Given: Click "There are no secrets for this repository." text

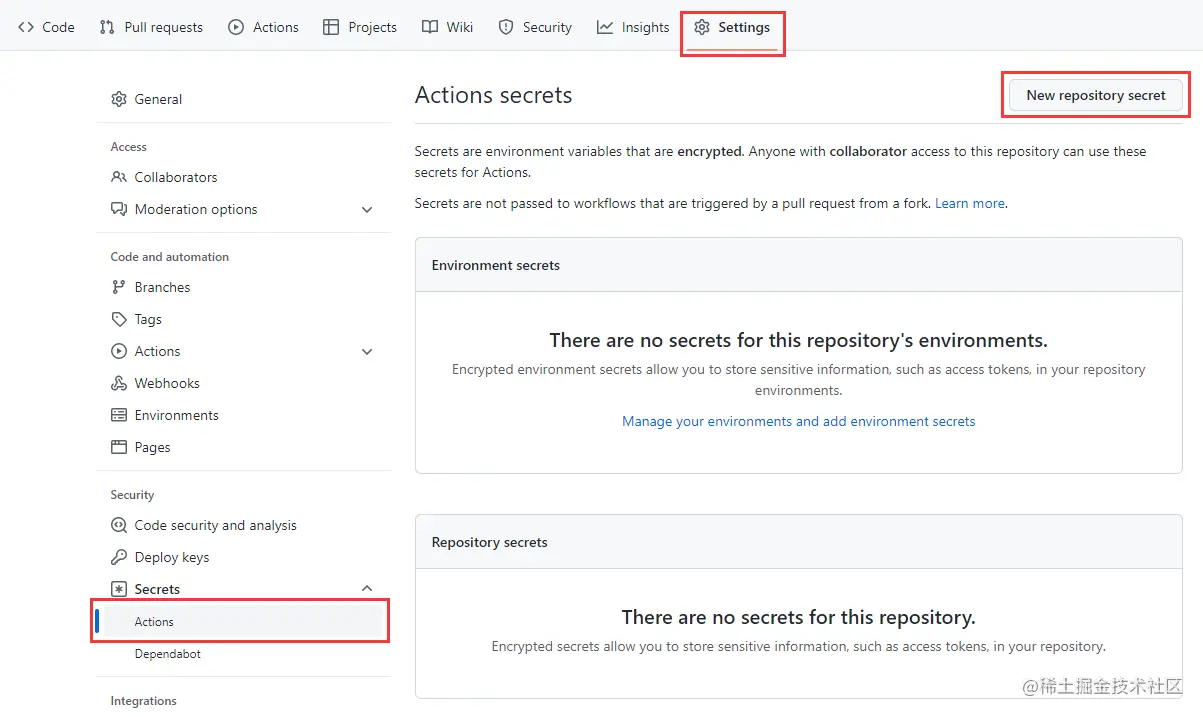Looking at the screenshot, I should coord(798,617).
